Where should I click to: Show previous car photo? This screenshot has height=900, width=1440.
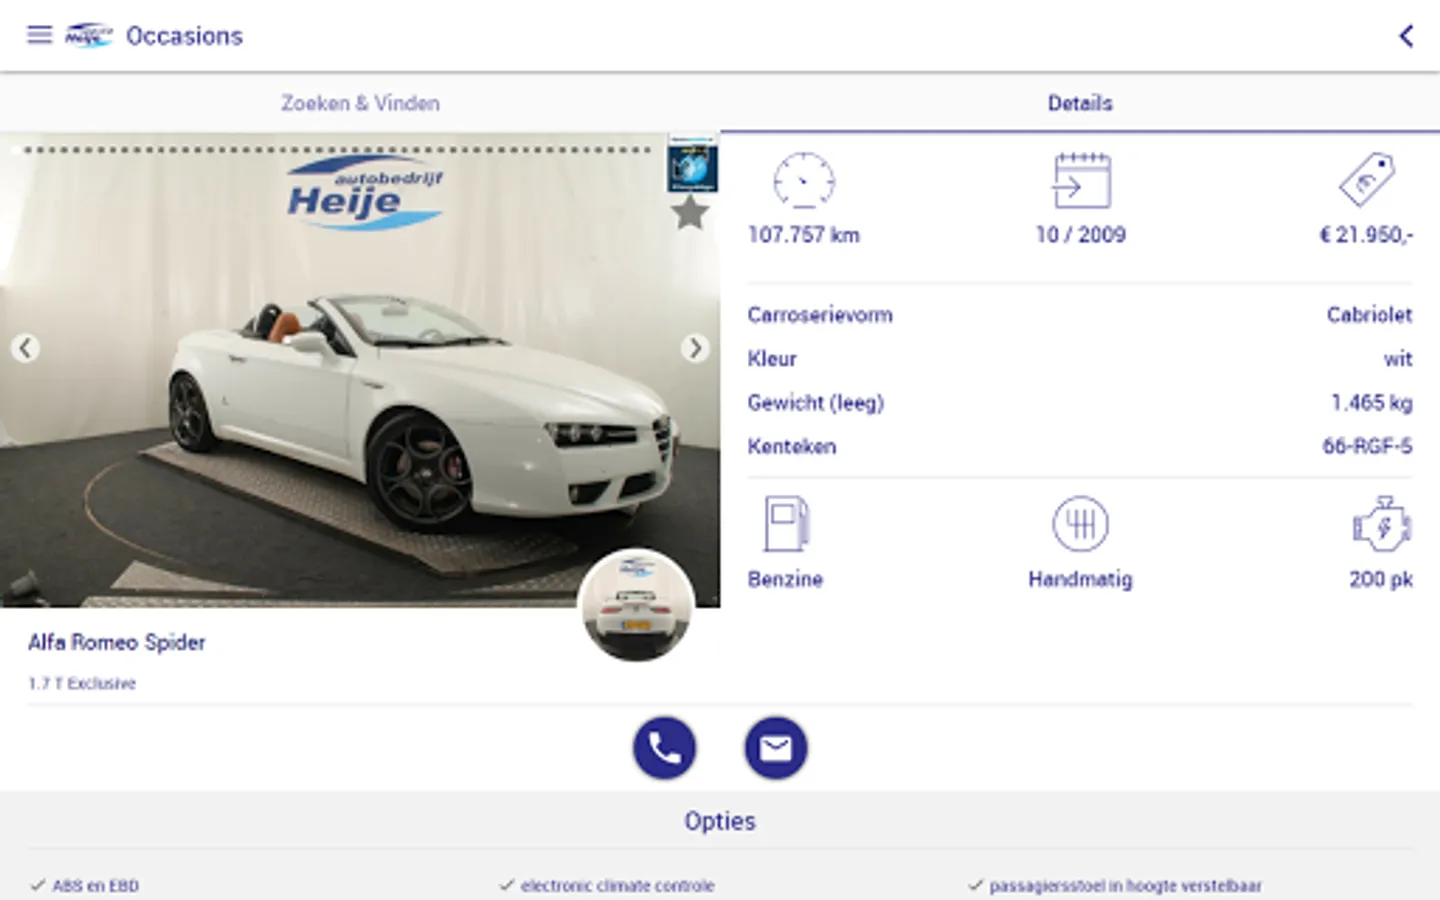tap(25, 348)
